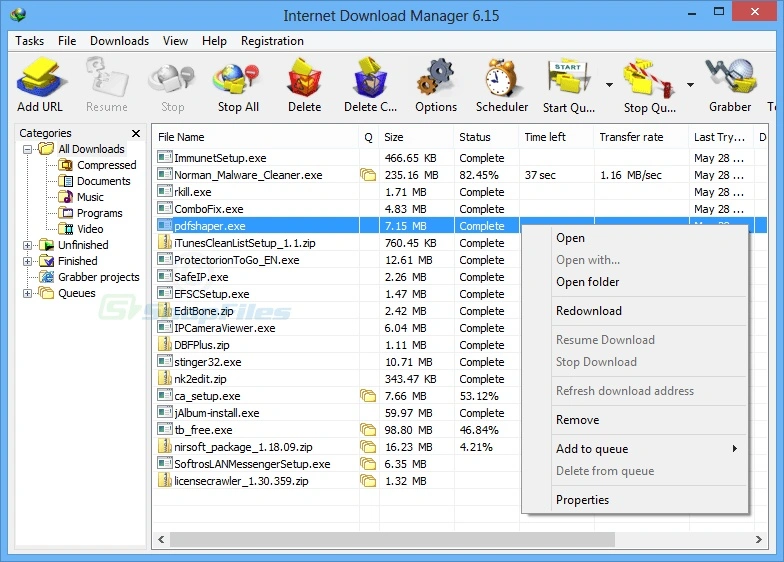Open the Scheduler alarm clock icon
Image resolution: width=784 pixels, height=562 pixels.
(502, 78)
